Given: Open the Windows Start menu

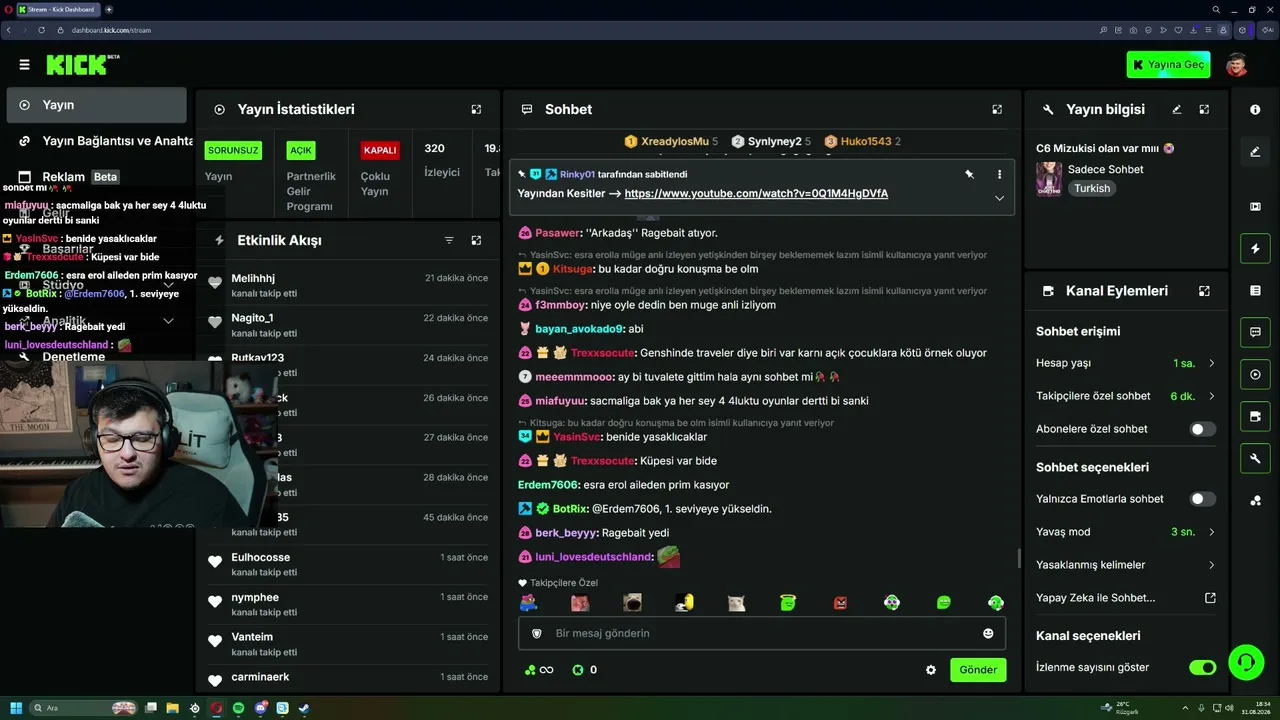Looking at the screenshot, I should pyautogui.click(x=16, y=708).
